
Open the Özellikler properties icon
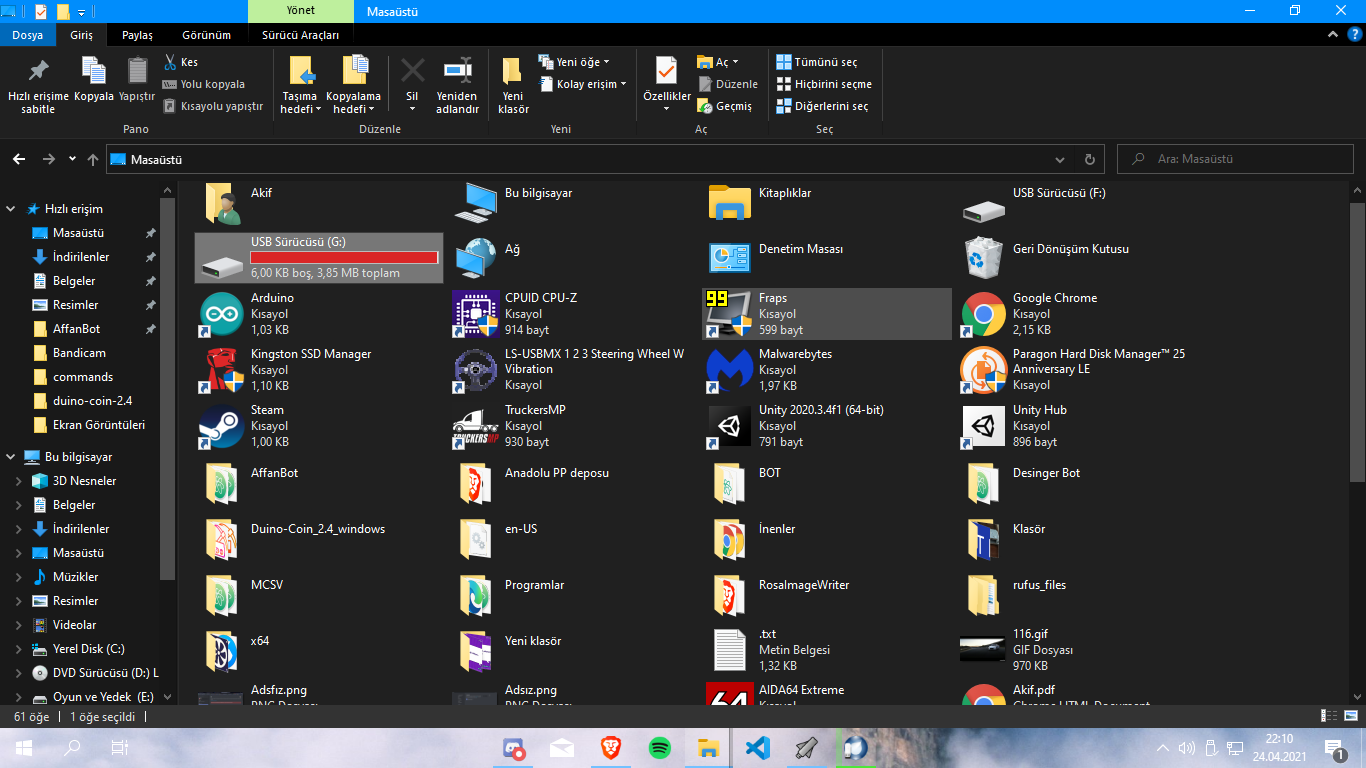coord(666,71)
